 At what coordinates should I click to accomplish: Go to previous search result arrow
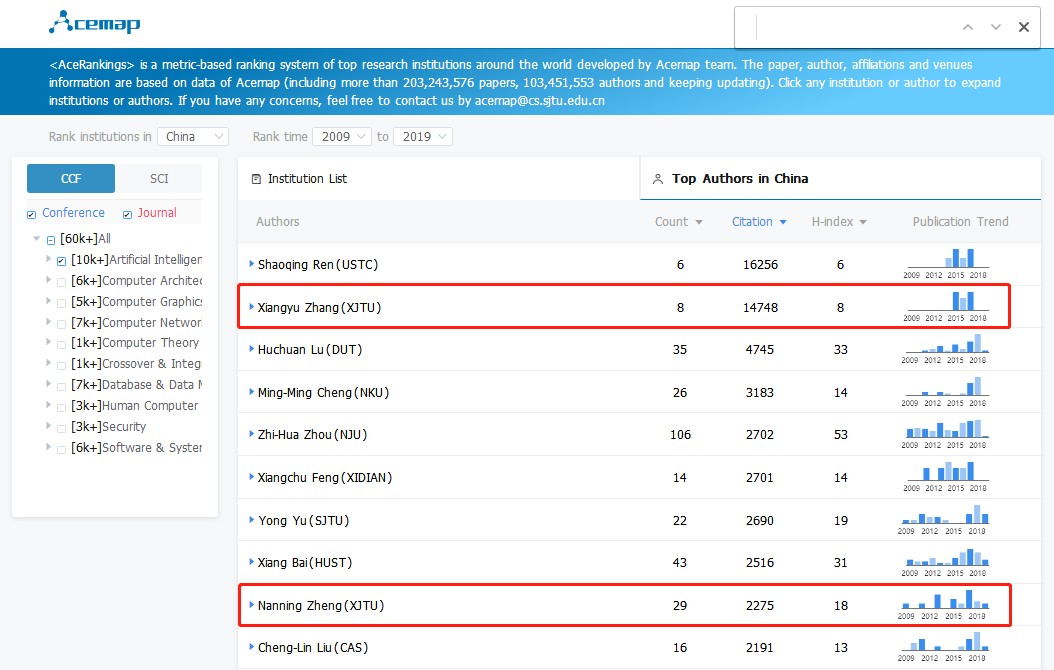pyautogui.click(x=967, y=27)
